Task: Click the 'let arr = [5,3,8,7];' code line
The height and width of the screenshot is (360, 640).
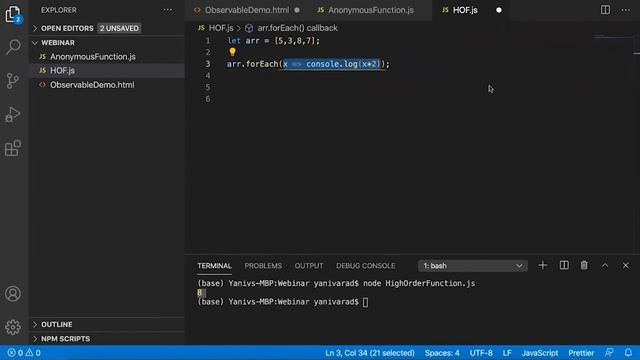Action: (x=273, y=41)
